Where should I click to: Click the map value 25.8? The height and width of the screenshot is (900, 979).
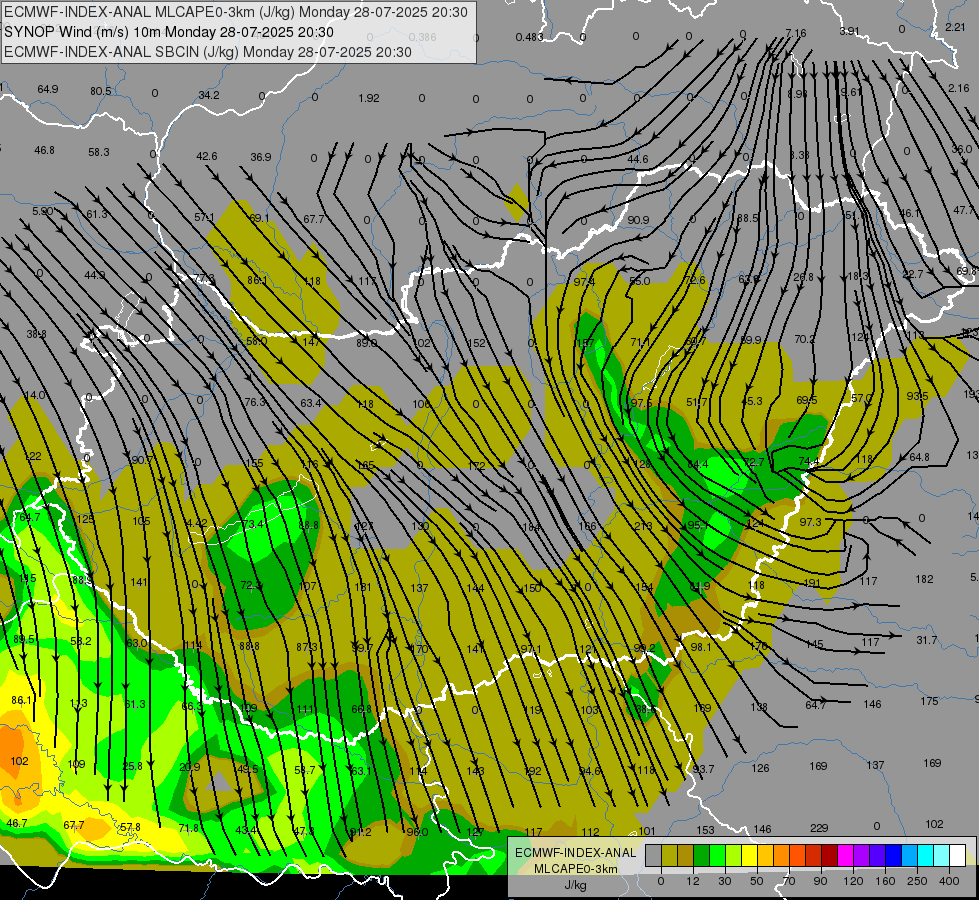point(132,766)
